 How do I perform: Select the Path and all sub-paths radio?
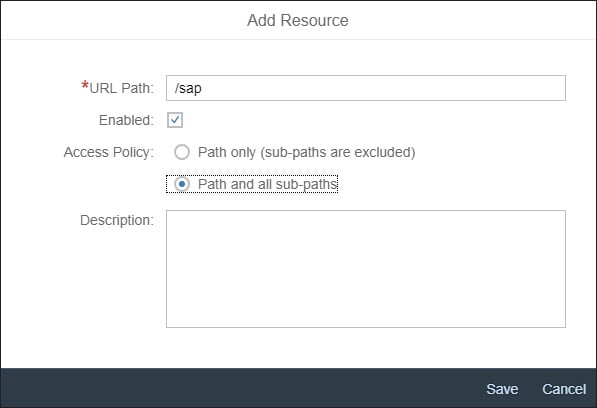click(x=182, y=184)
